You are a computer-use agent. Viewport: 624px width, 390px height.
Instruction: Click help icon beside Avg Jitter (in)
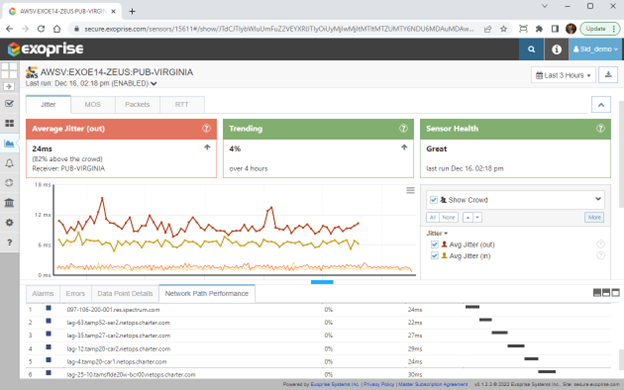click(600, 255)
